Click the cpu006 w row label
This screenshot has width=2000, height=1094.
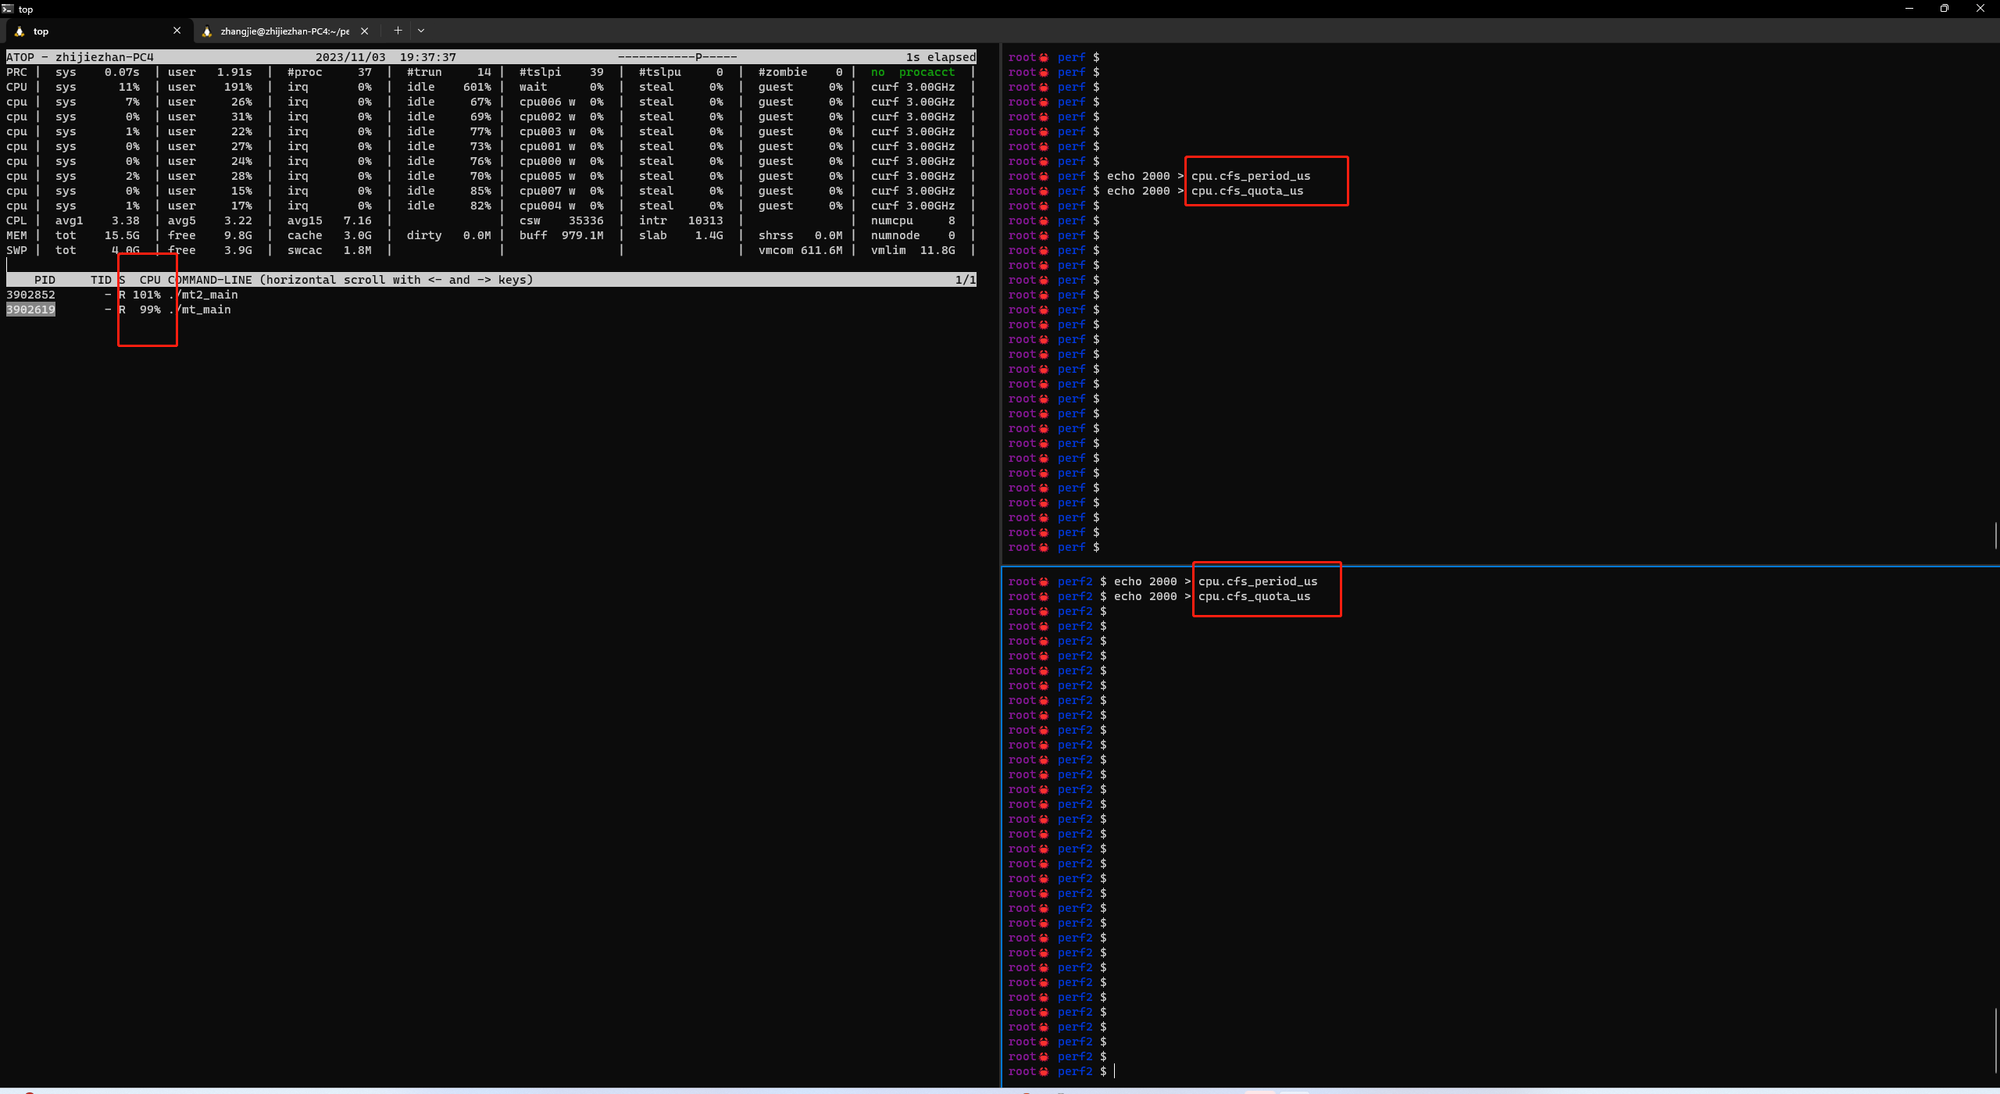pyautogui.click(x=547, y=102)
